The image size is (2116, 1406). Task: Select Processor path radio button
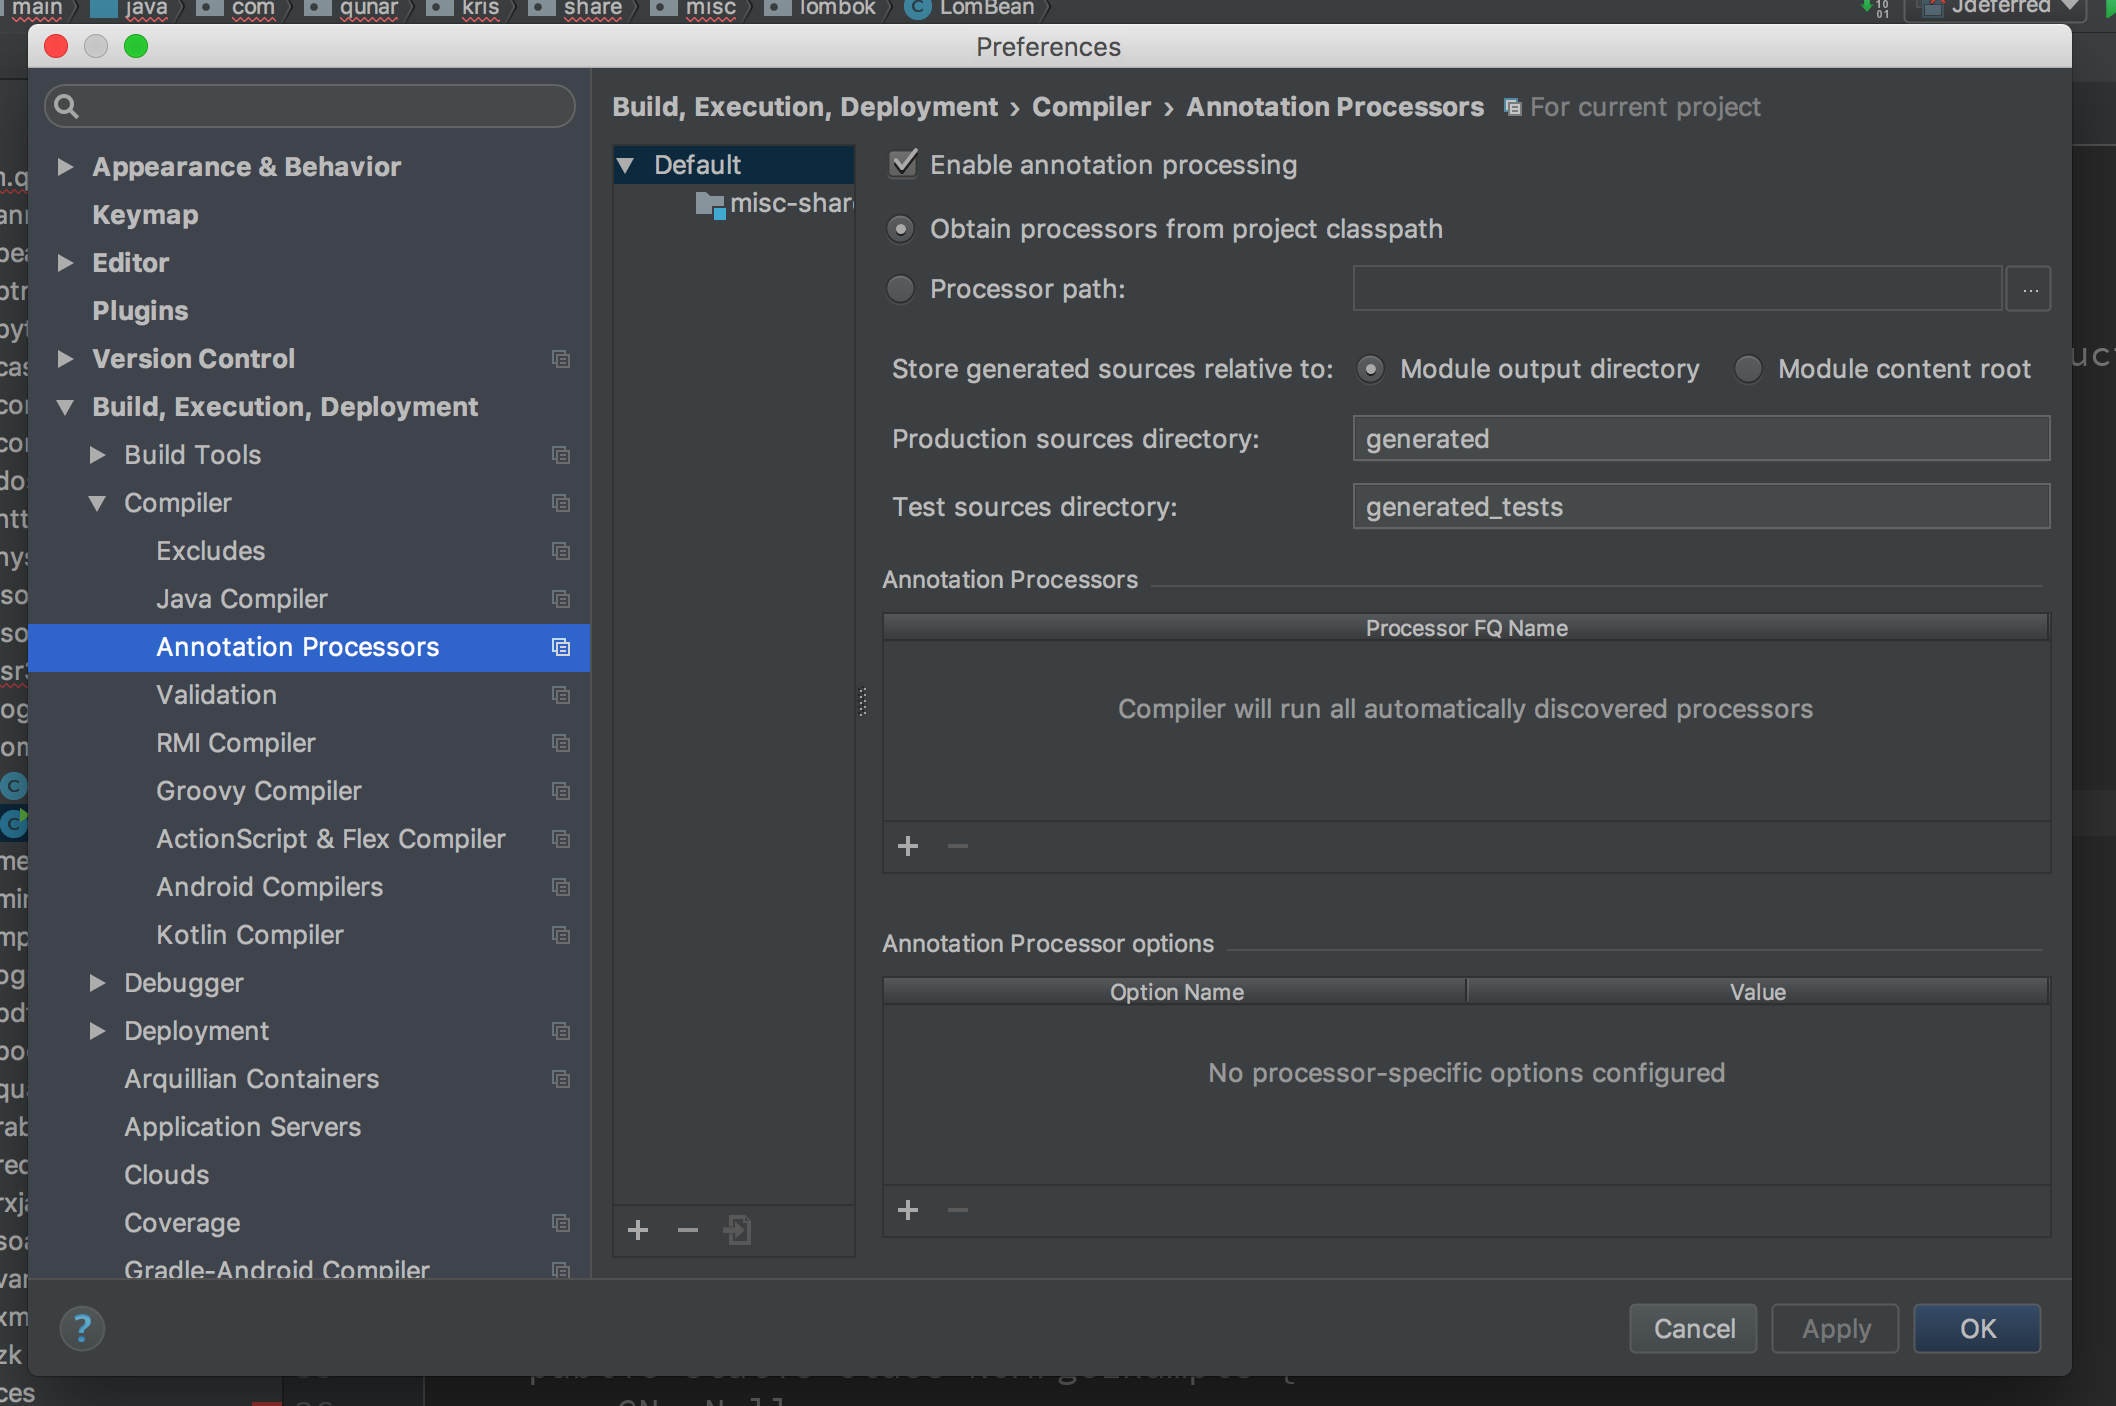pyautogui.click(x=903, y=289)
